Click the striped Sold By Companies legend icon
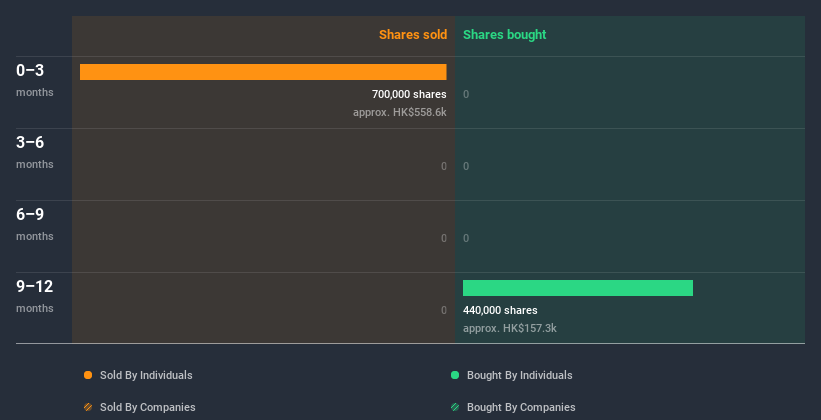Image resolution: width=821 pixels, height=420 pixels. click(x=88, y=407)
